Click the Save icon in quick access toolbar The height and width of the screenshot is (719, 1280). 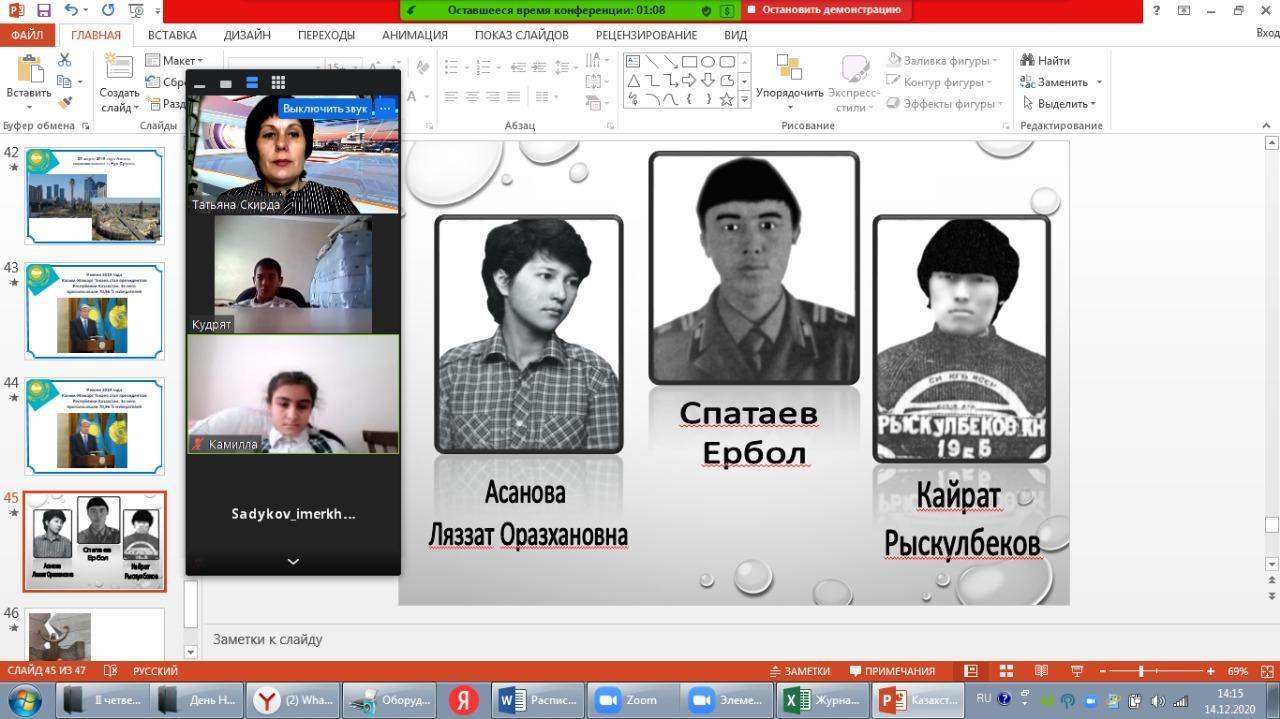(x=43, y=10)
